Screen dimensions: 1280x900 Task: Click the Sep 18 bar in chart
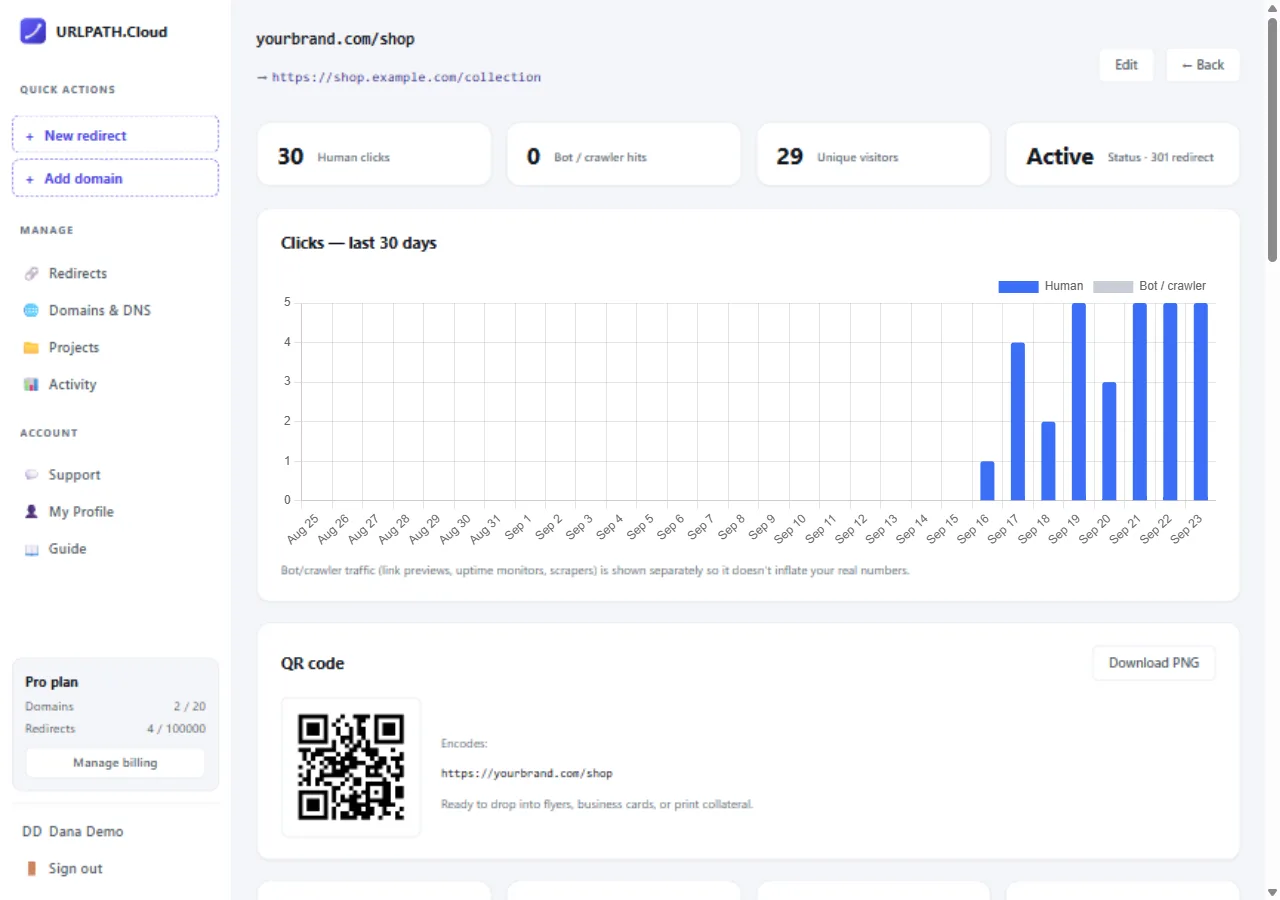point(1048,461)
